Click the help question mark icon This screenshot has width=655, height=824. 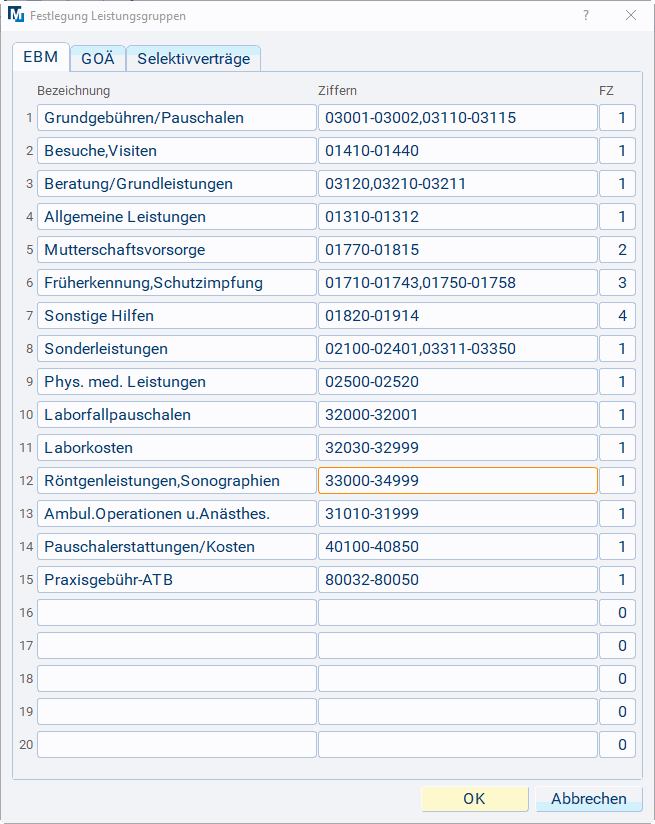click(x=586, y=16)
